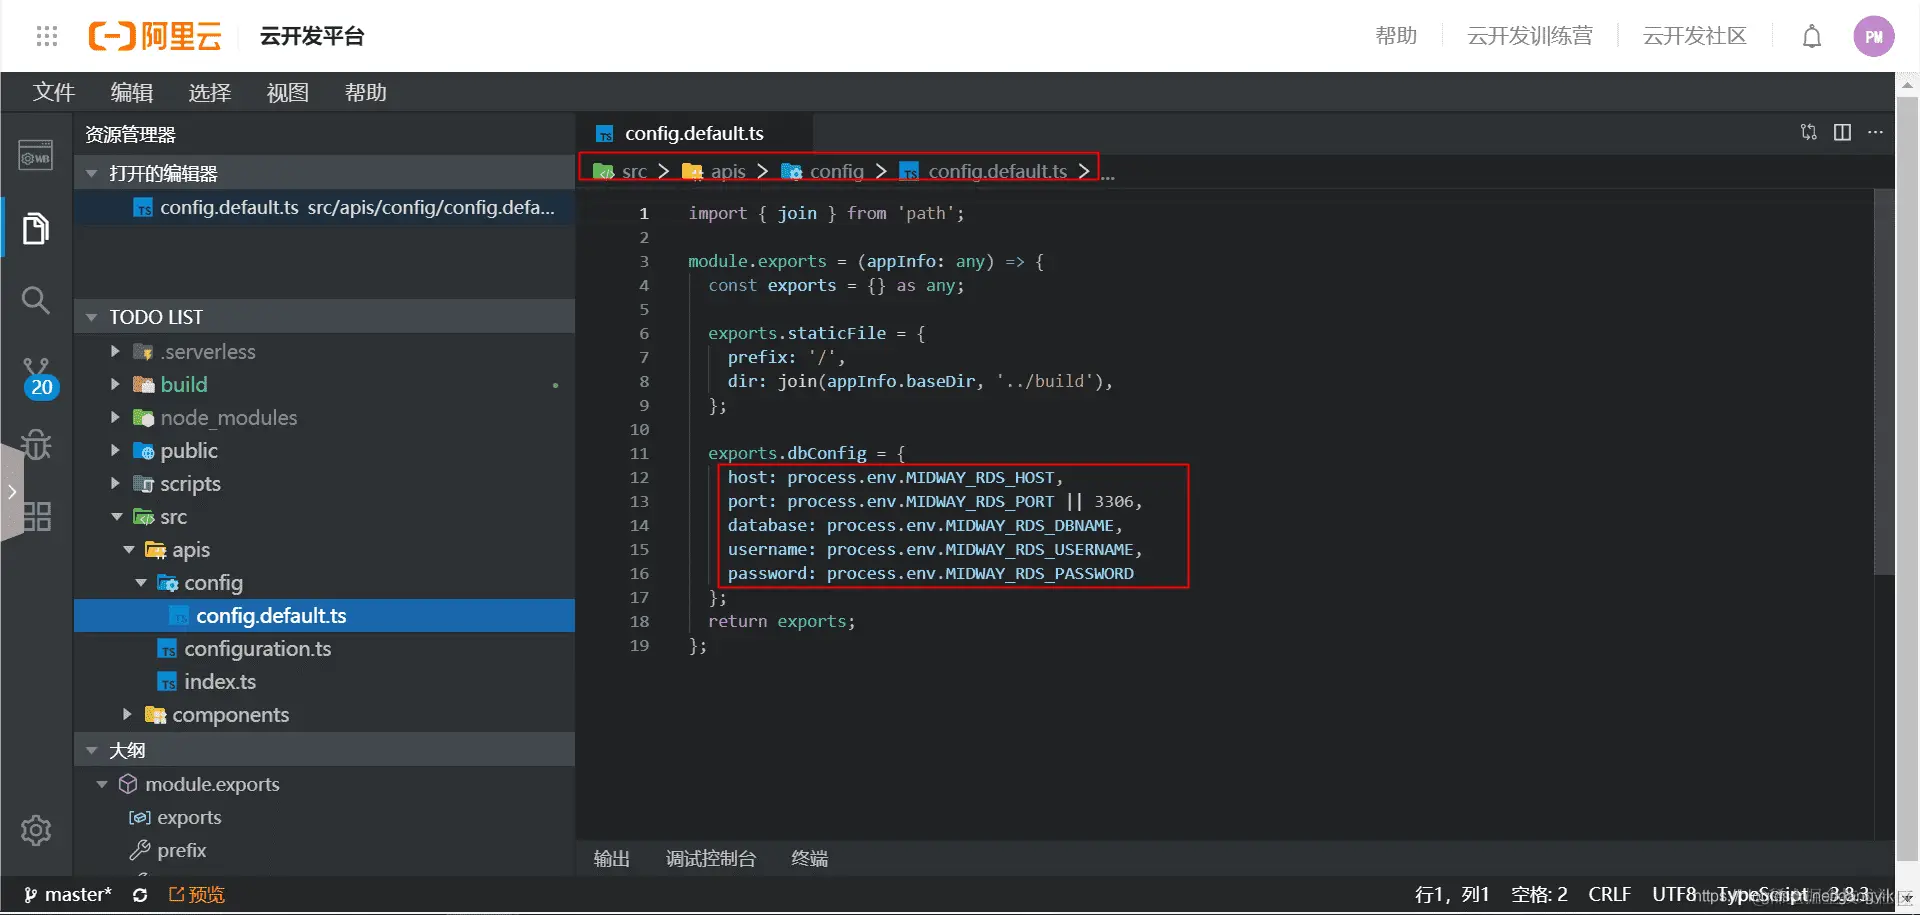Screen dimensions: 1920x915
Task: Split the editor to the right
Action: click(x=1842, y=132)
